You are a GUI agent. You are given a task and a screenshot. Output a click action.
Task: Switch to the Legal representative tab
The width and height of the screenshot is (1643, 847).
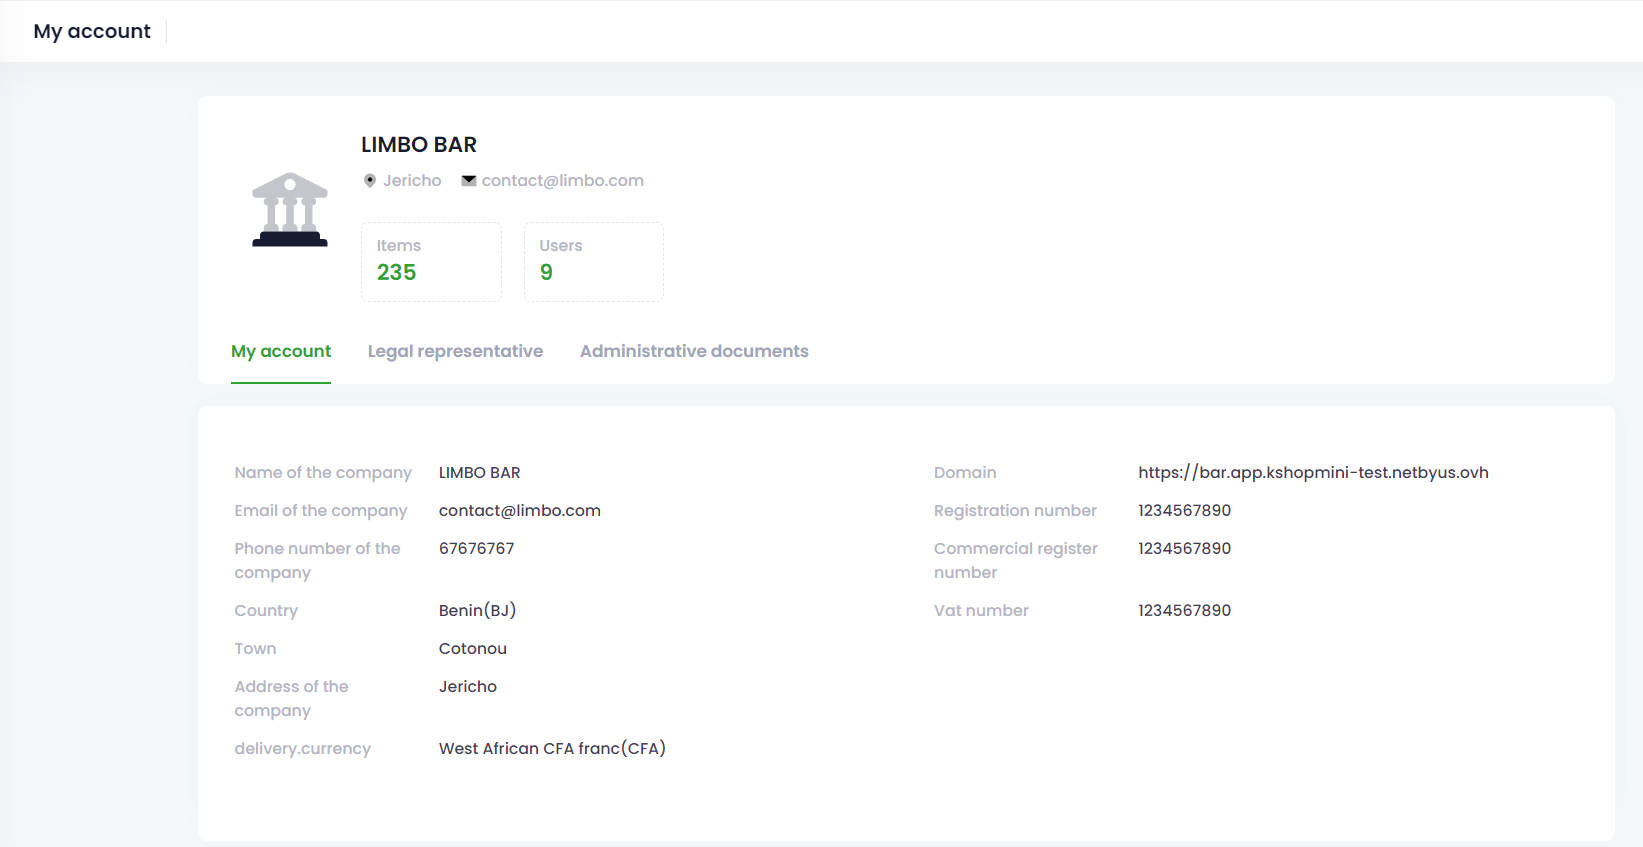[455, 351]
